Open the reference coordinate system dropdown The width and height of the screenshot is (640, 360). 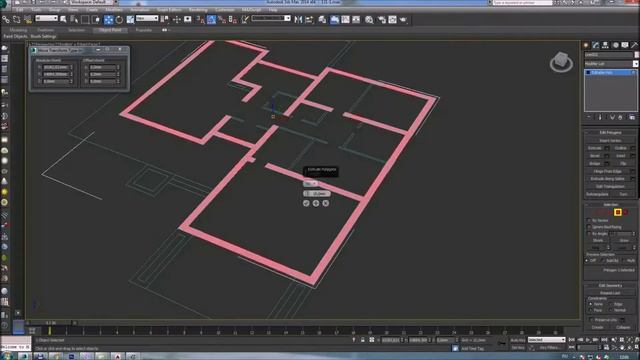147,18
